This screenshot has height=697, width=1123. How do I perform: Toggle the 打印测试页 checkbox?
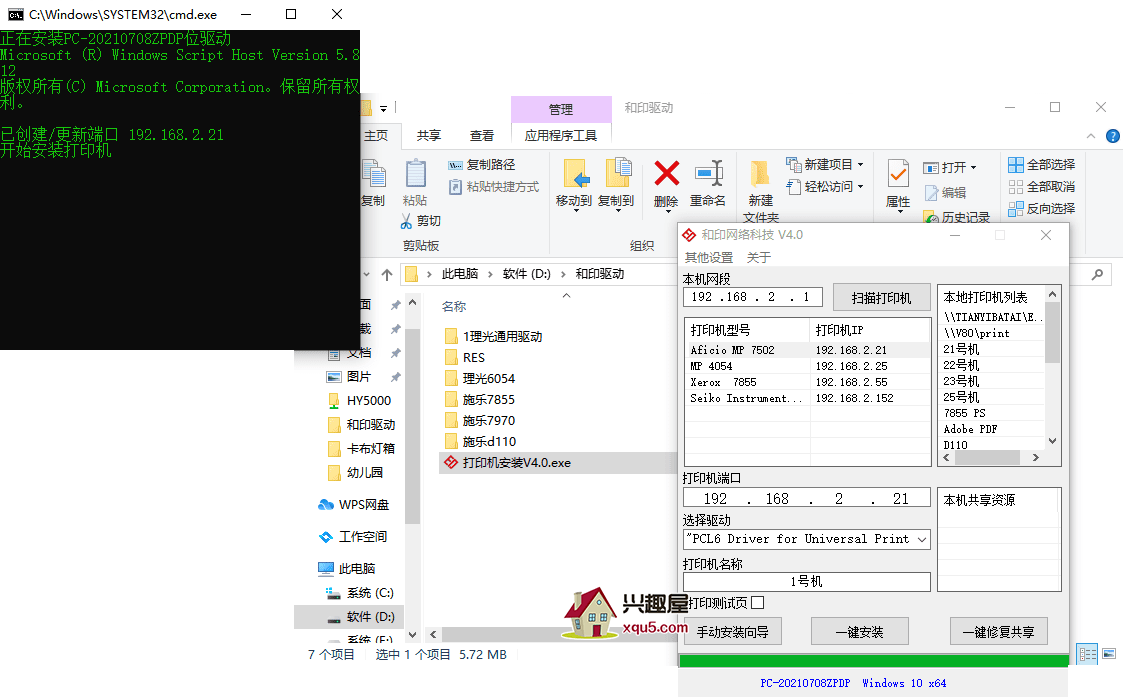[x=758, y=602]
